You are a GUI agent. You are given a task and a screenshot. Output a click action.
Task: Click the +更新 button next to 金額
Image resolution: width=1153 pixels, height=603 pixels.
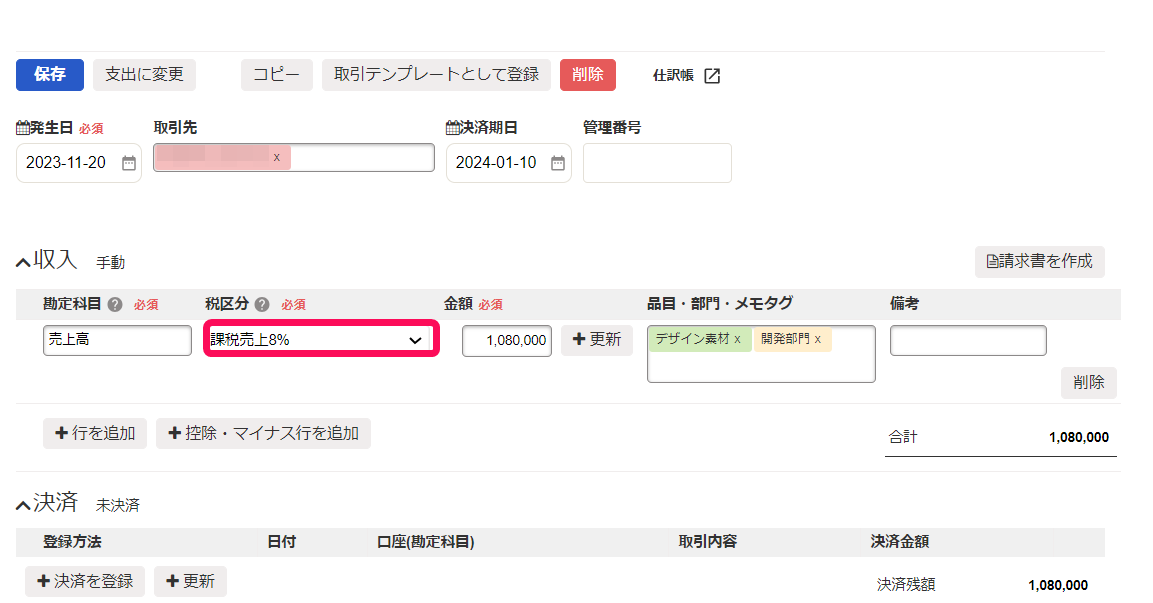tap(597, 340)
